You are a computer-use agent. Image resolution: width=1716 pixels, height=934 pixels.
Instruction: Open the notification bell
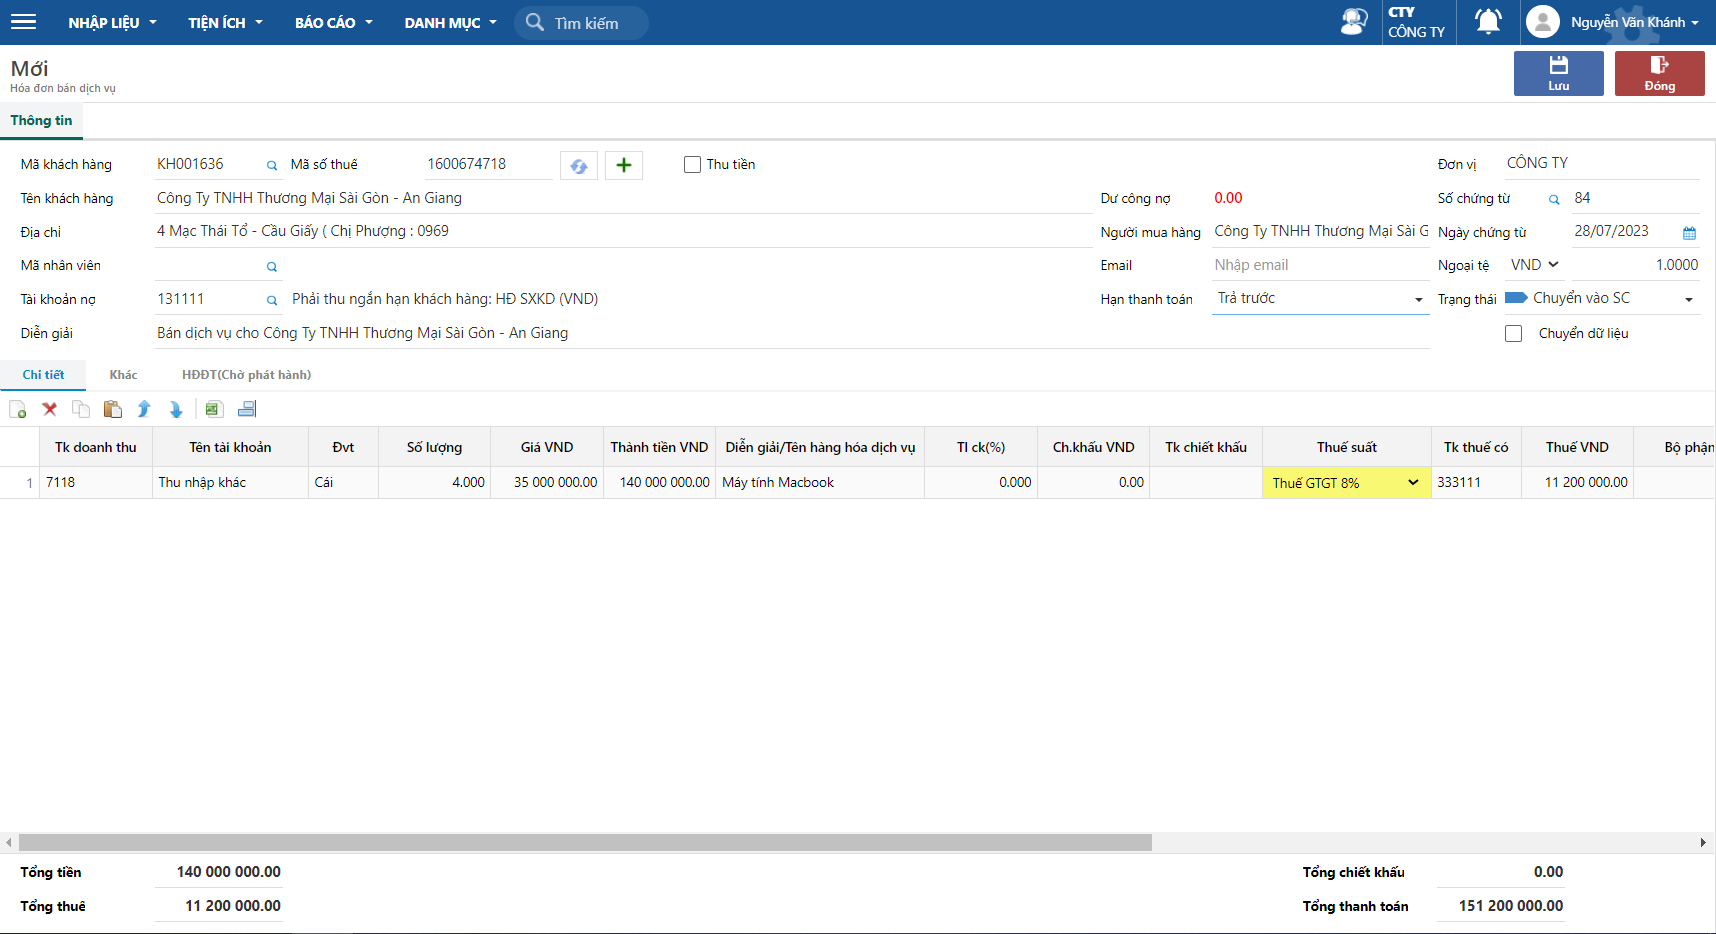[x=1488, y=22]
